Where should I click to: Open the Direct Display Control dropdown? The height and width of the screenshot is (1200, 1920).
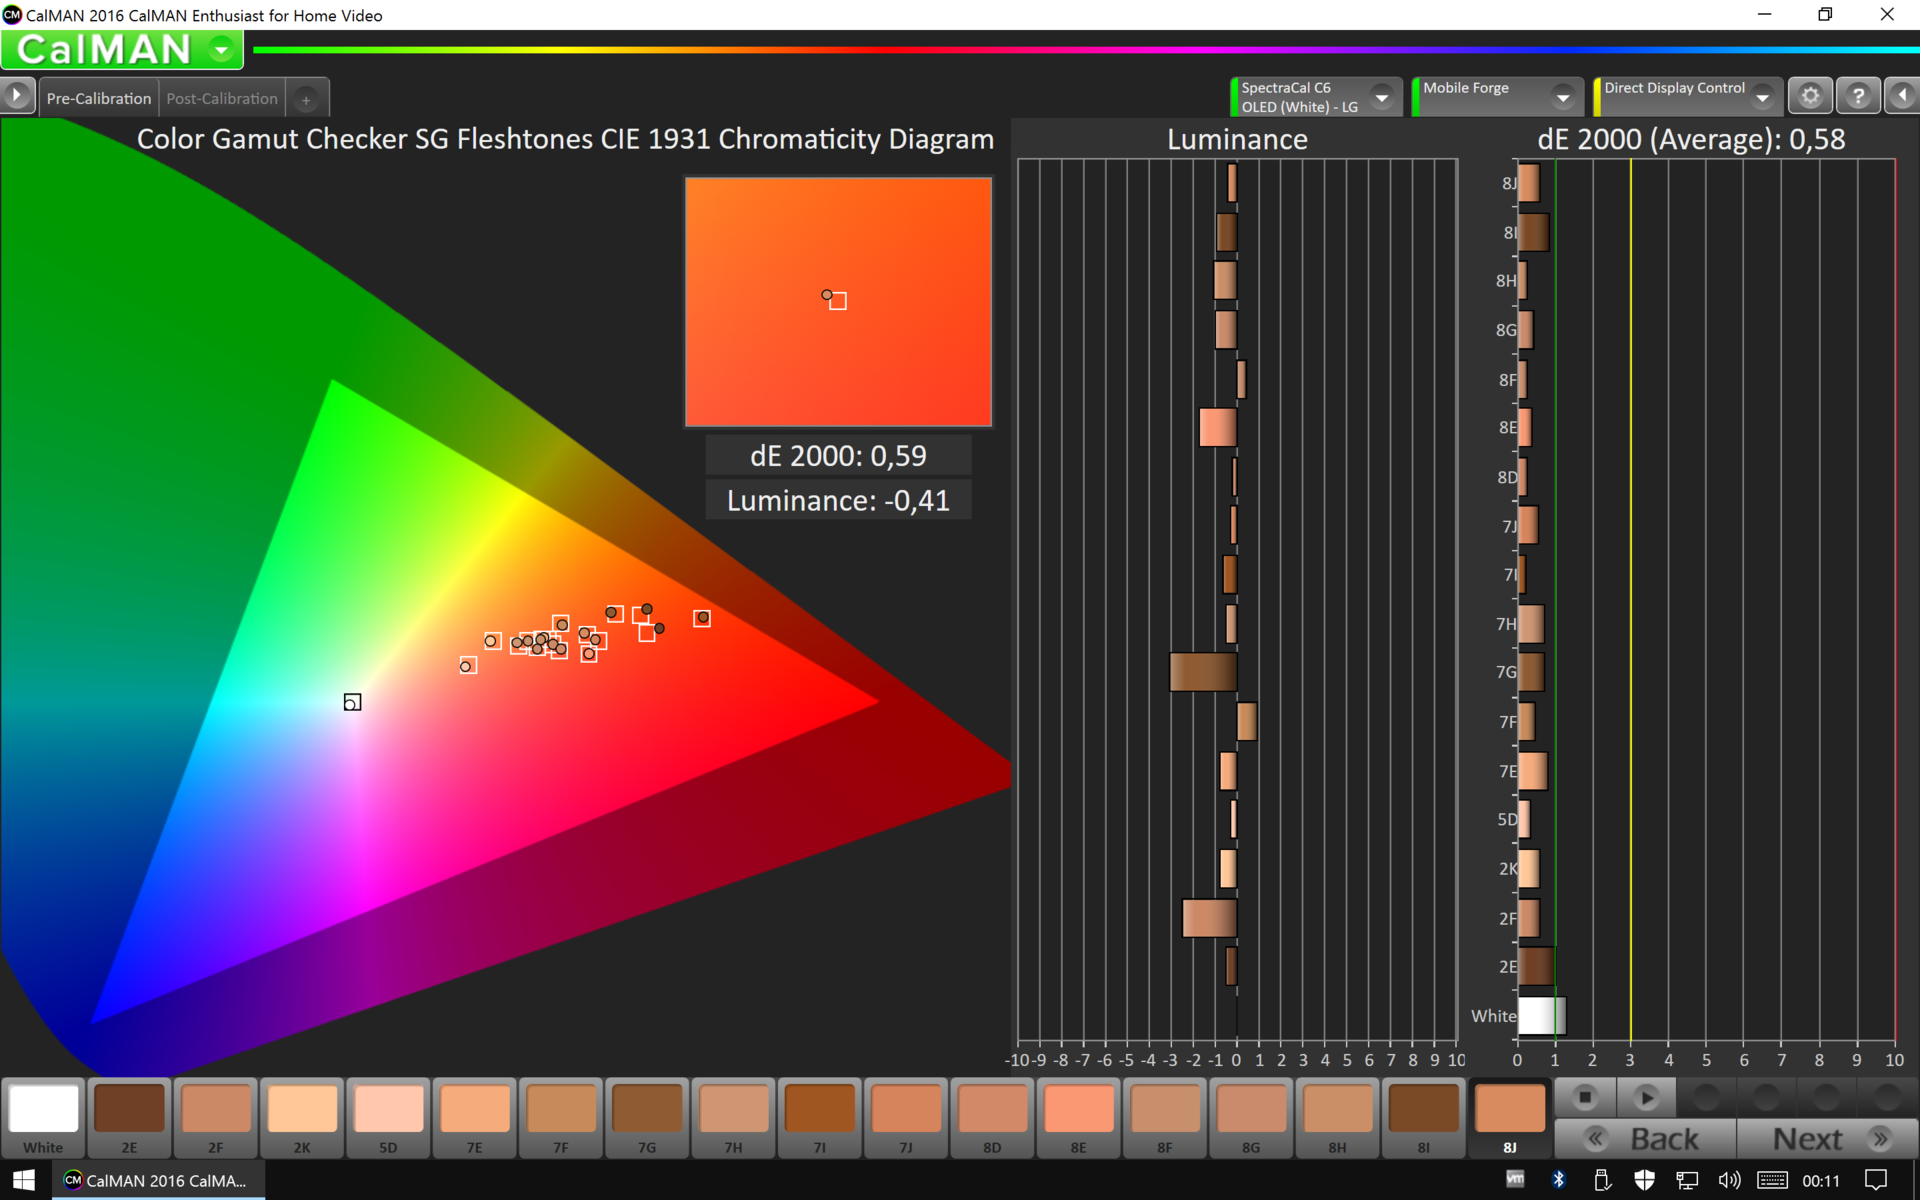click(x=1763, y=97)
